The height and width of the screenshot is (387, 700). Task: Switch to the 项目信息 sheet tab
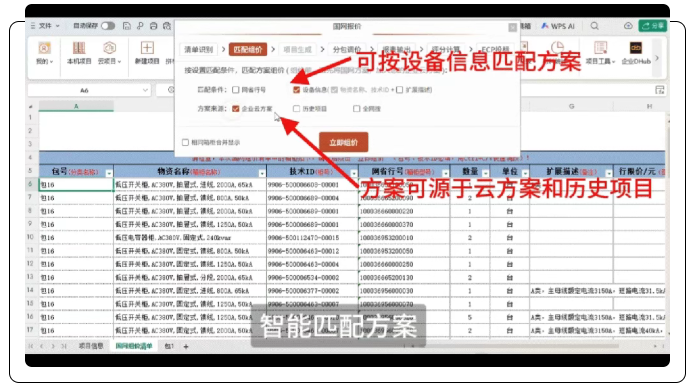[91, 346]
